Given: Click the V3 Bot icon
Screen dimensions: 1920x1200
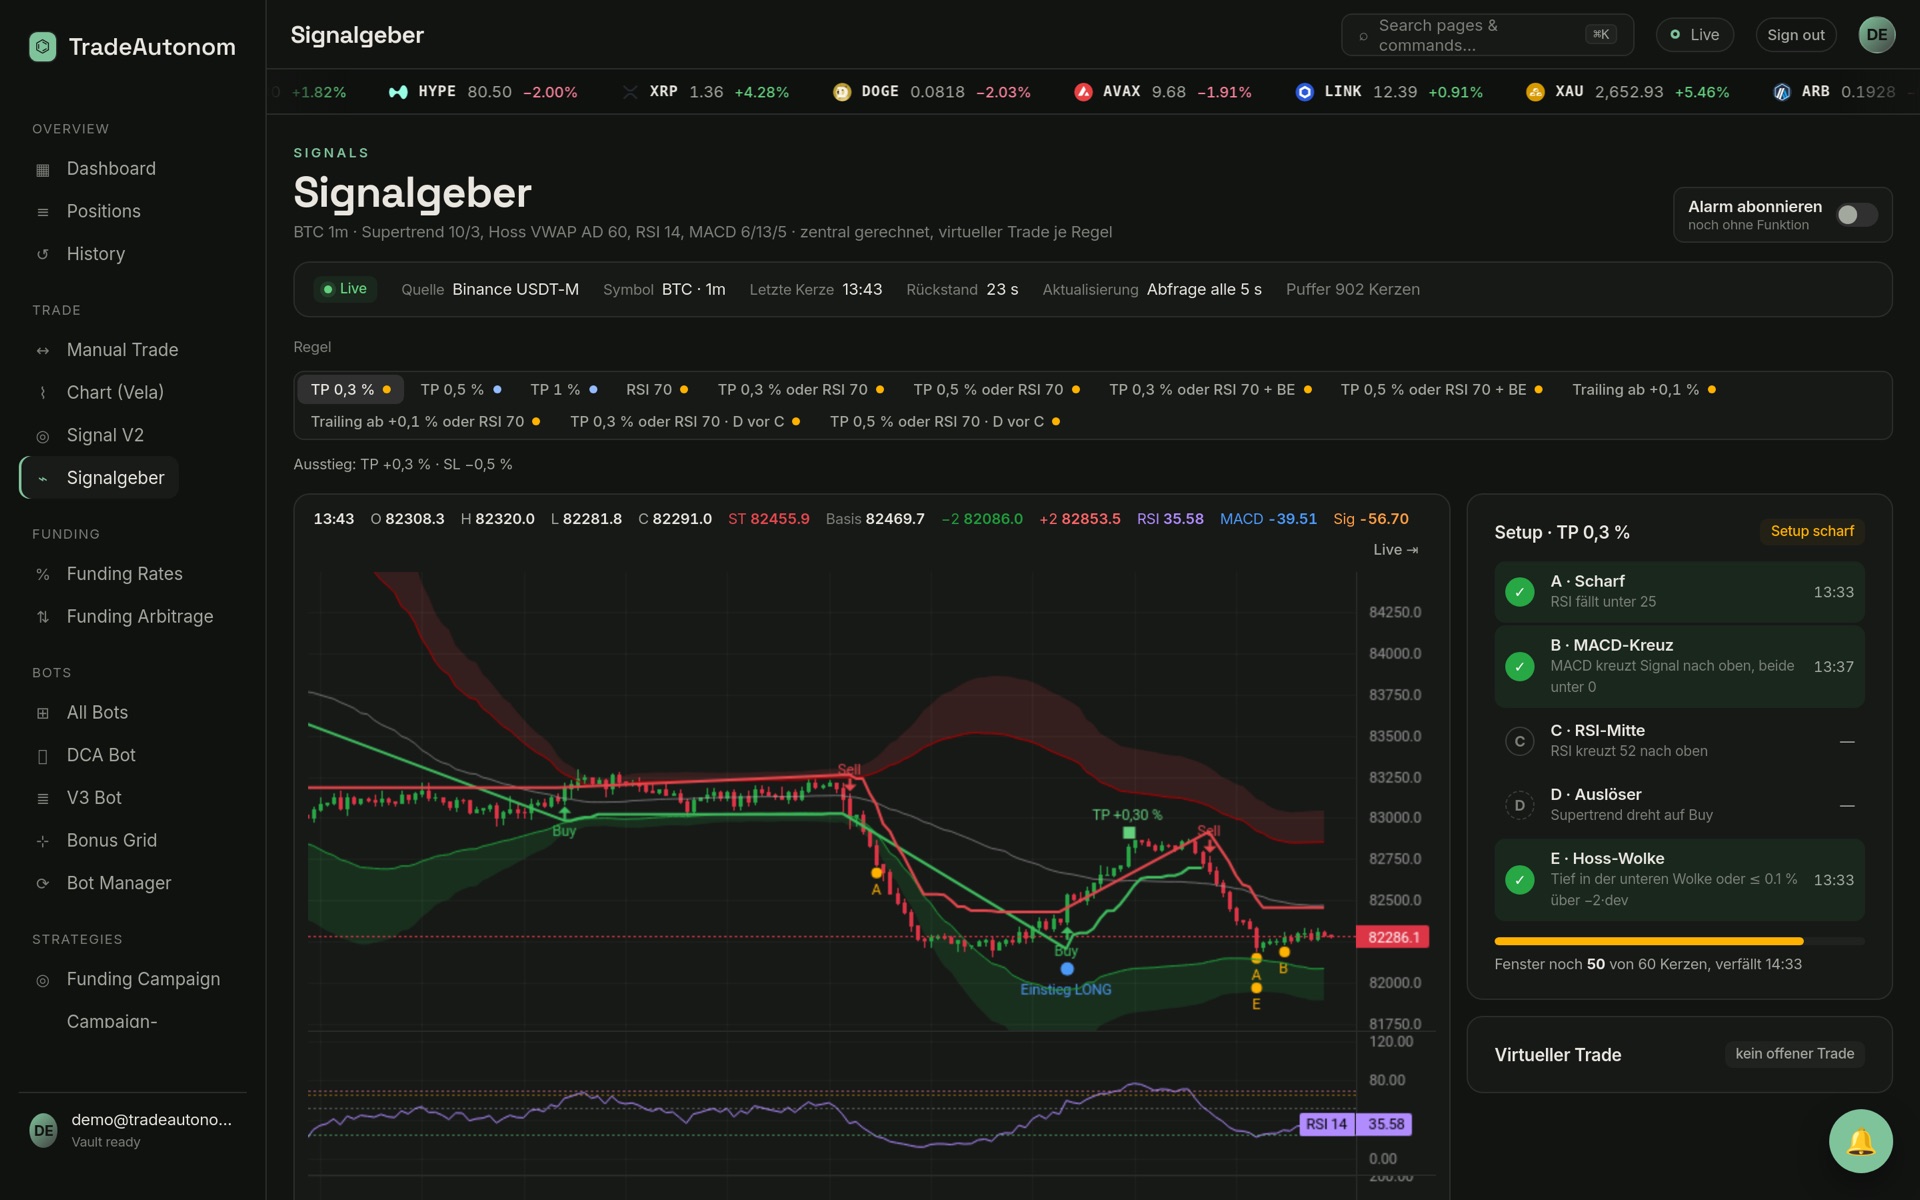Looking at the screenshot, I should (42, 798).
